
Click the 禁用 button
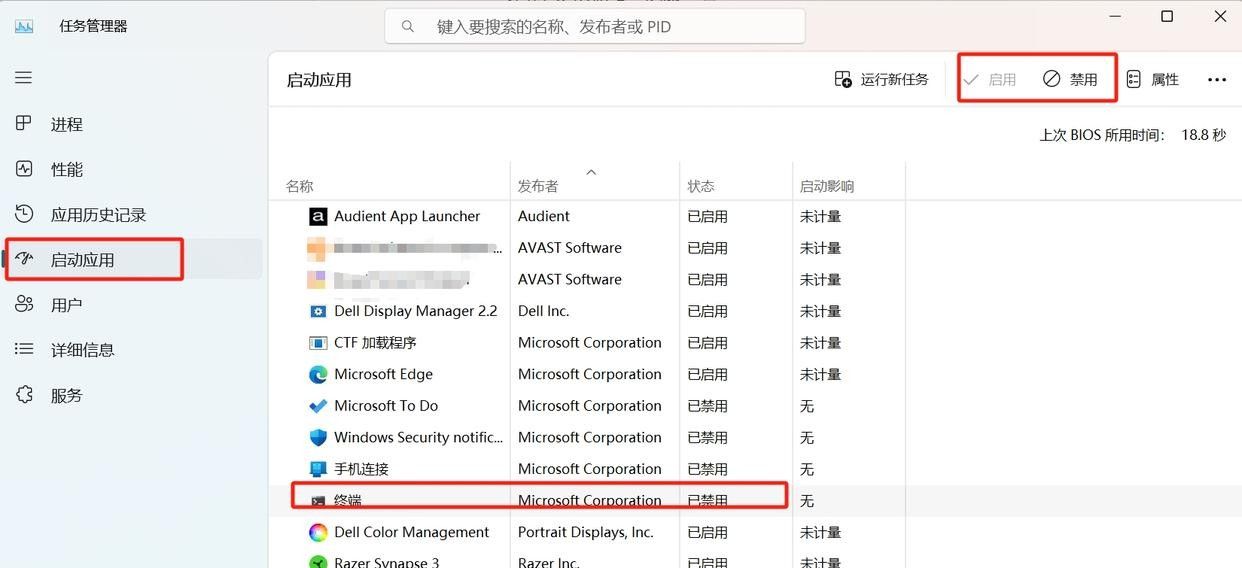pyautogui.click(x=1070, y=79)
